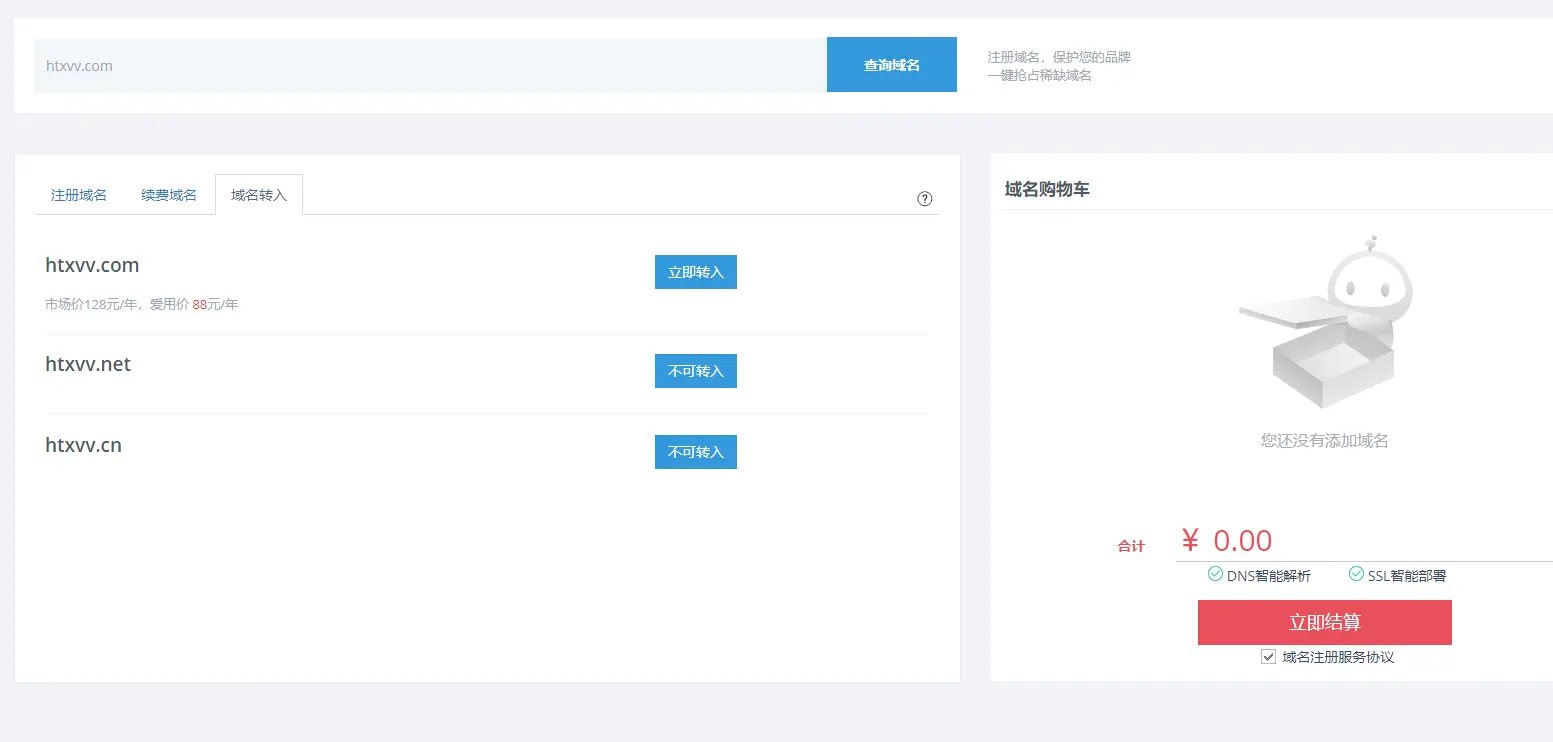This screenshot has height=742, width=1553.
Task: Focus the domain search input field
Action: (x=430, y=66)
